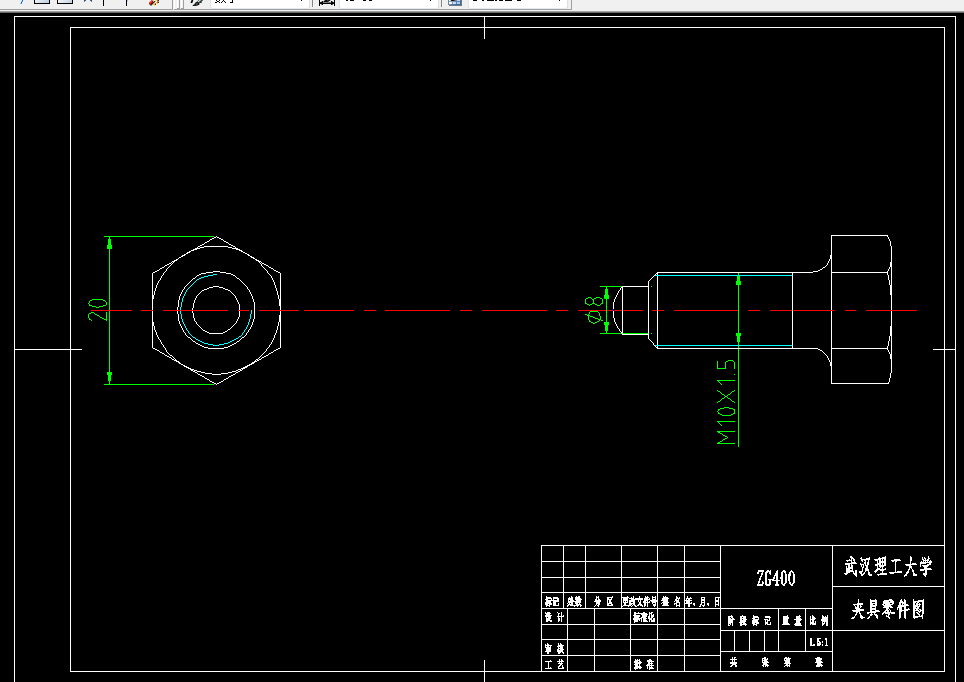Click the 夹具零件图 drawing title text
This screenshot has height=682, width=964.
coord(888,609)
